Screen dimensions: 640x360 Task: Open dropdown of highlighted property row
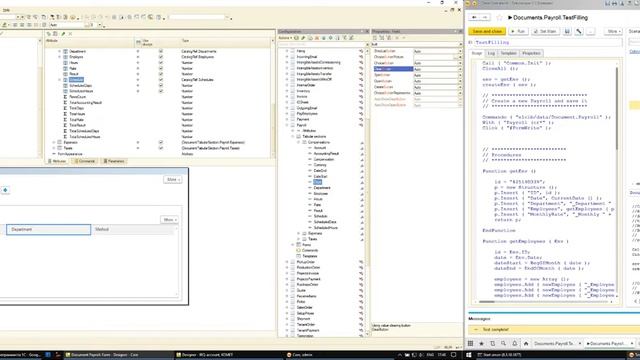point(460,69)
